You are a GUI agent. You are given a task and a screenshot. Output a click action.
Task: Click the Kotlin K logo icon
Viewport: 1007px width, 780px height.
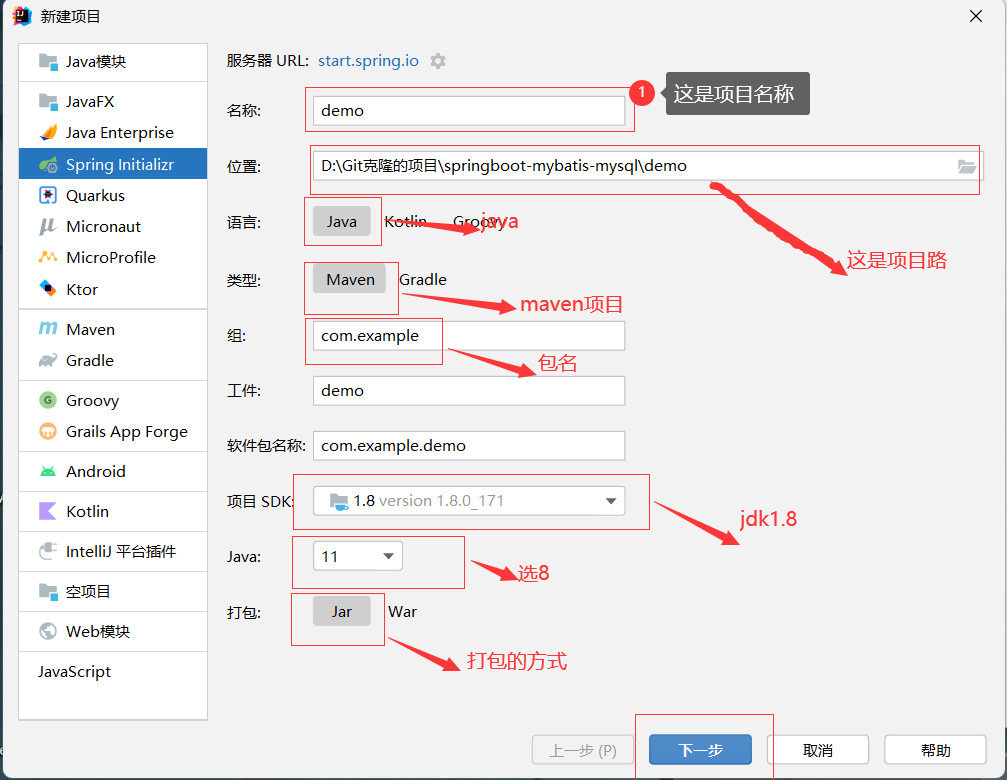[x=48, y=511]
